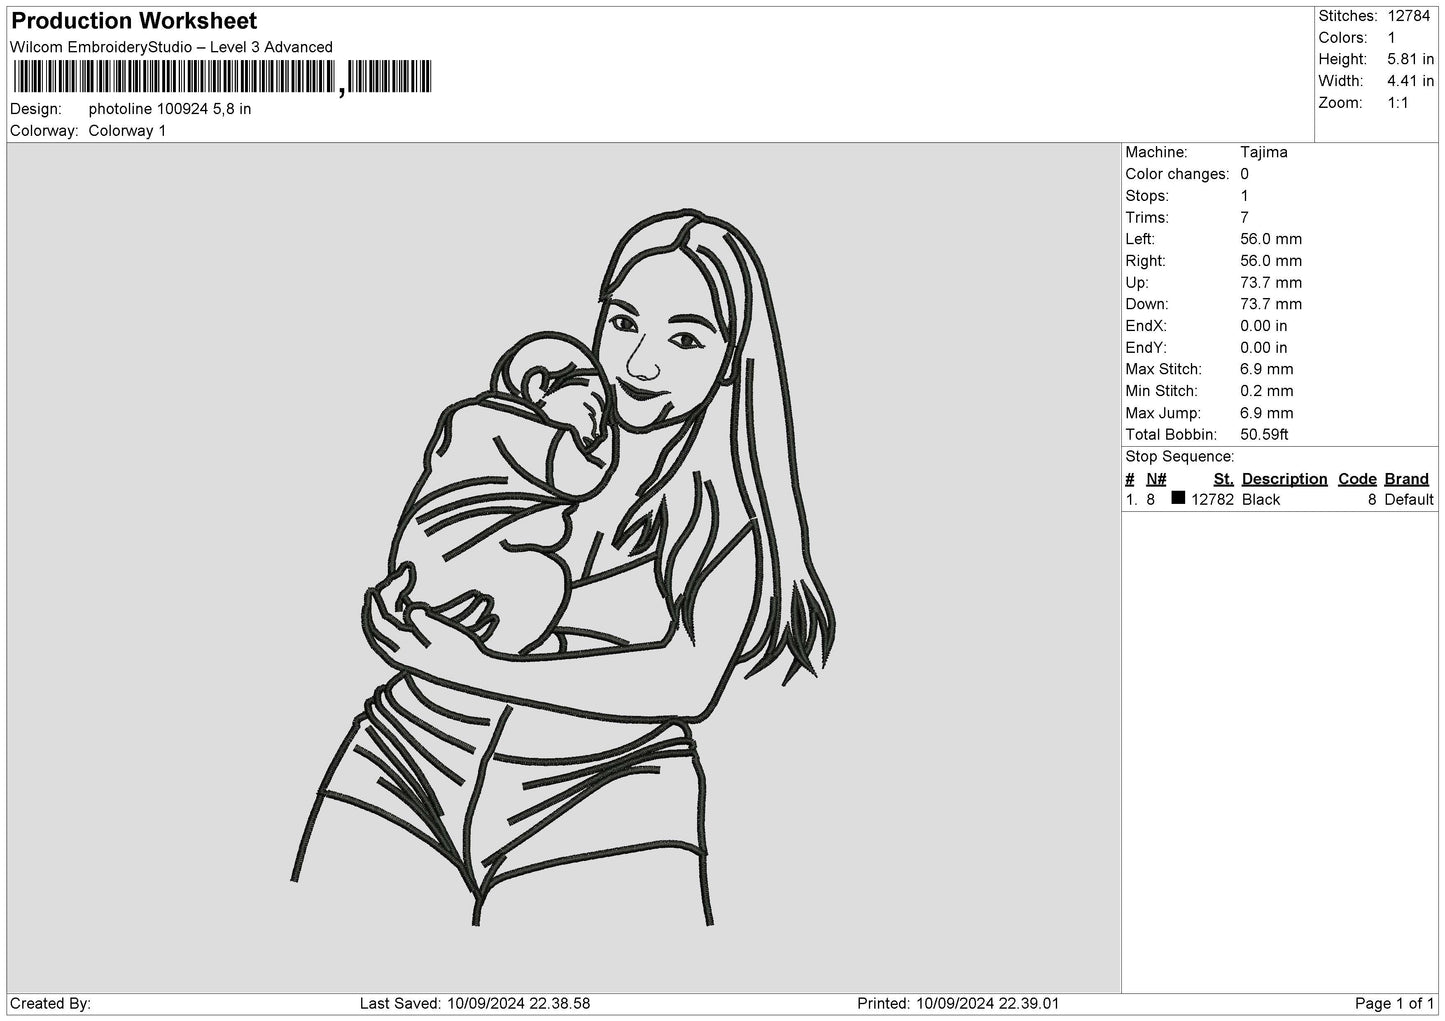Click the Trims value 7
Image resolution: width=1445 pixels, height=1021 pixels.
1244,218
